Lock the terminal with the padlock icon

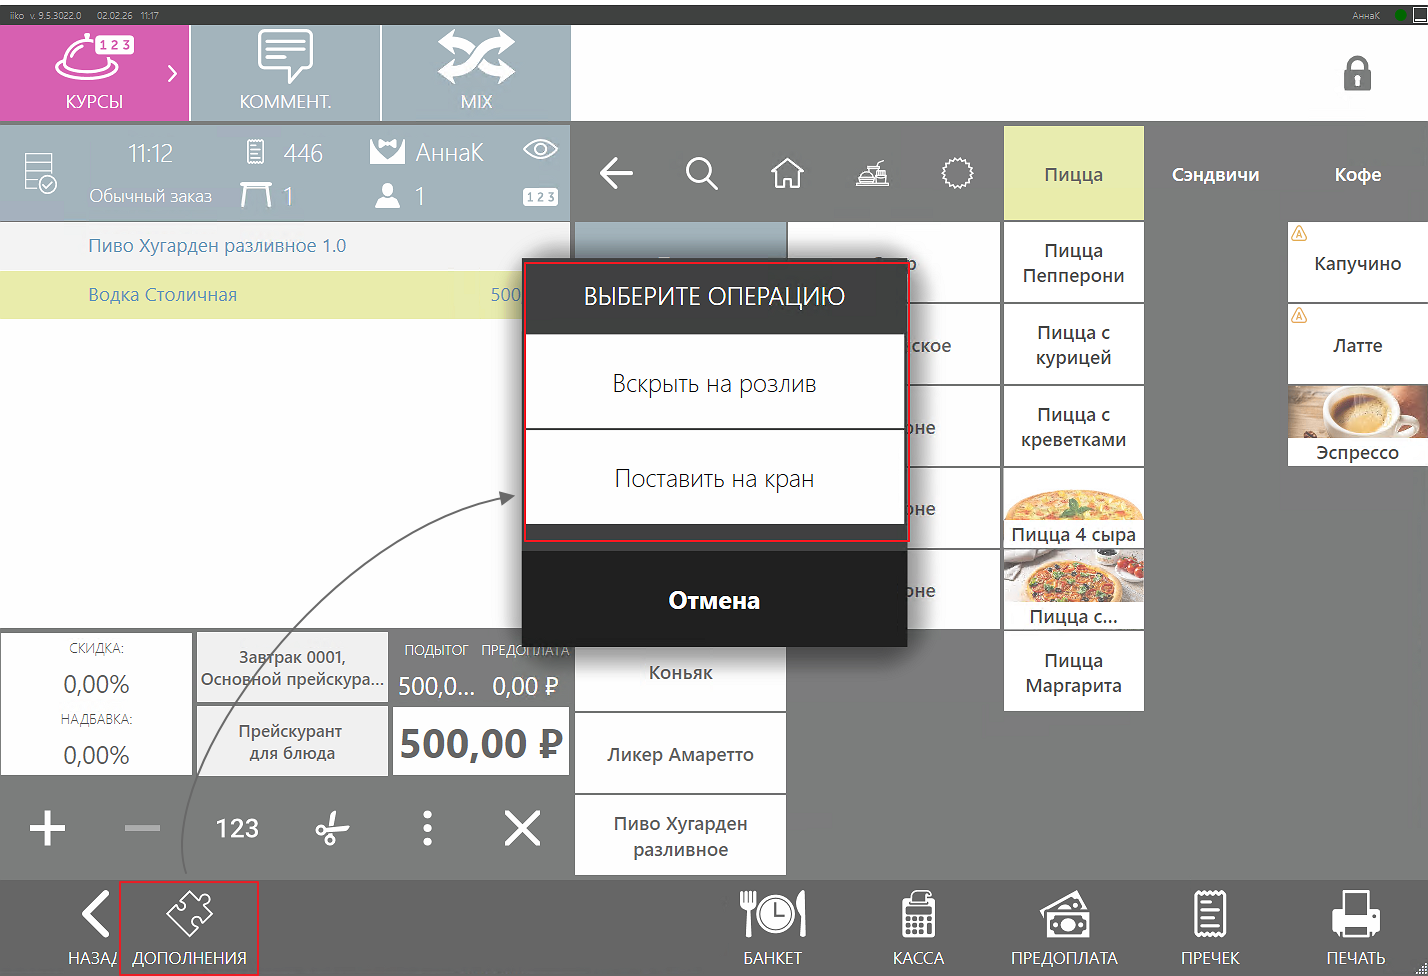1357,74
